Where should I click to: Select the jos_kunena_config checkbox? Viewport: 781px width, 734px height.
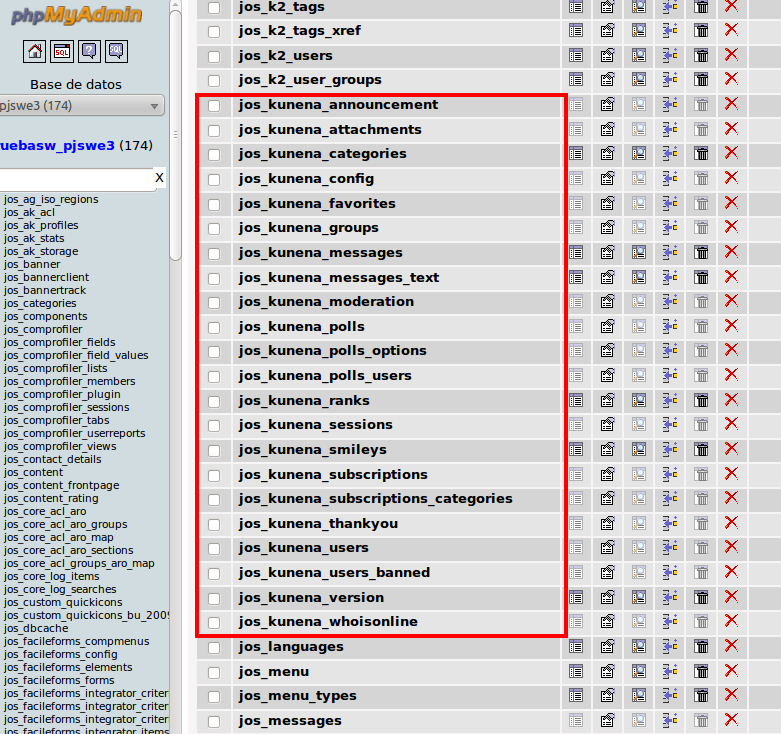coord(214,180)
